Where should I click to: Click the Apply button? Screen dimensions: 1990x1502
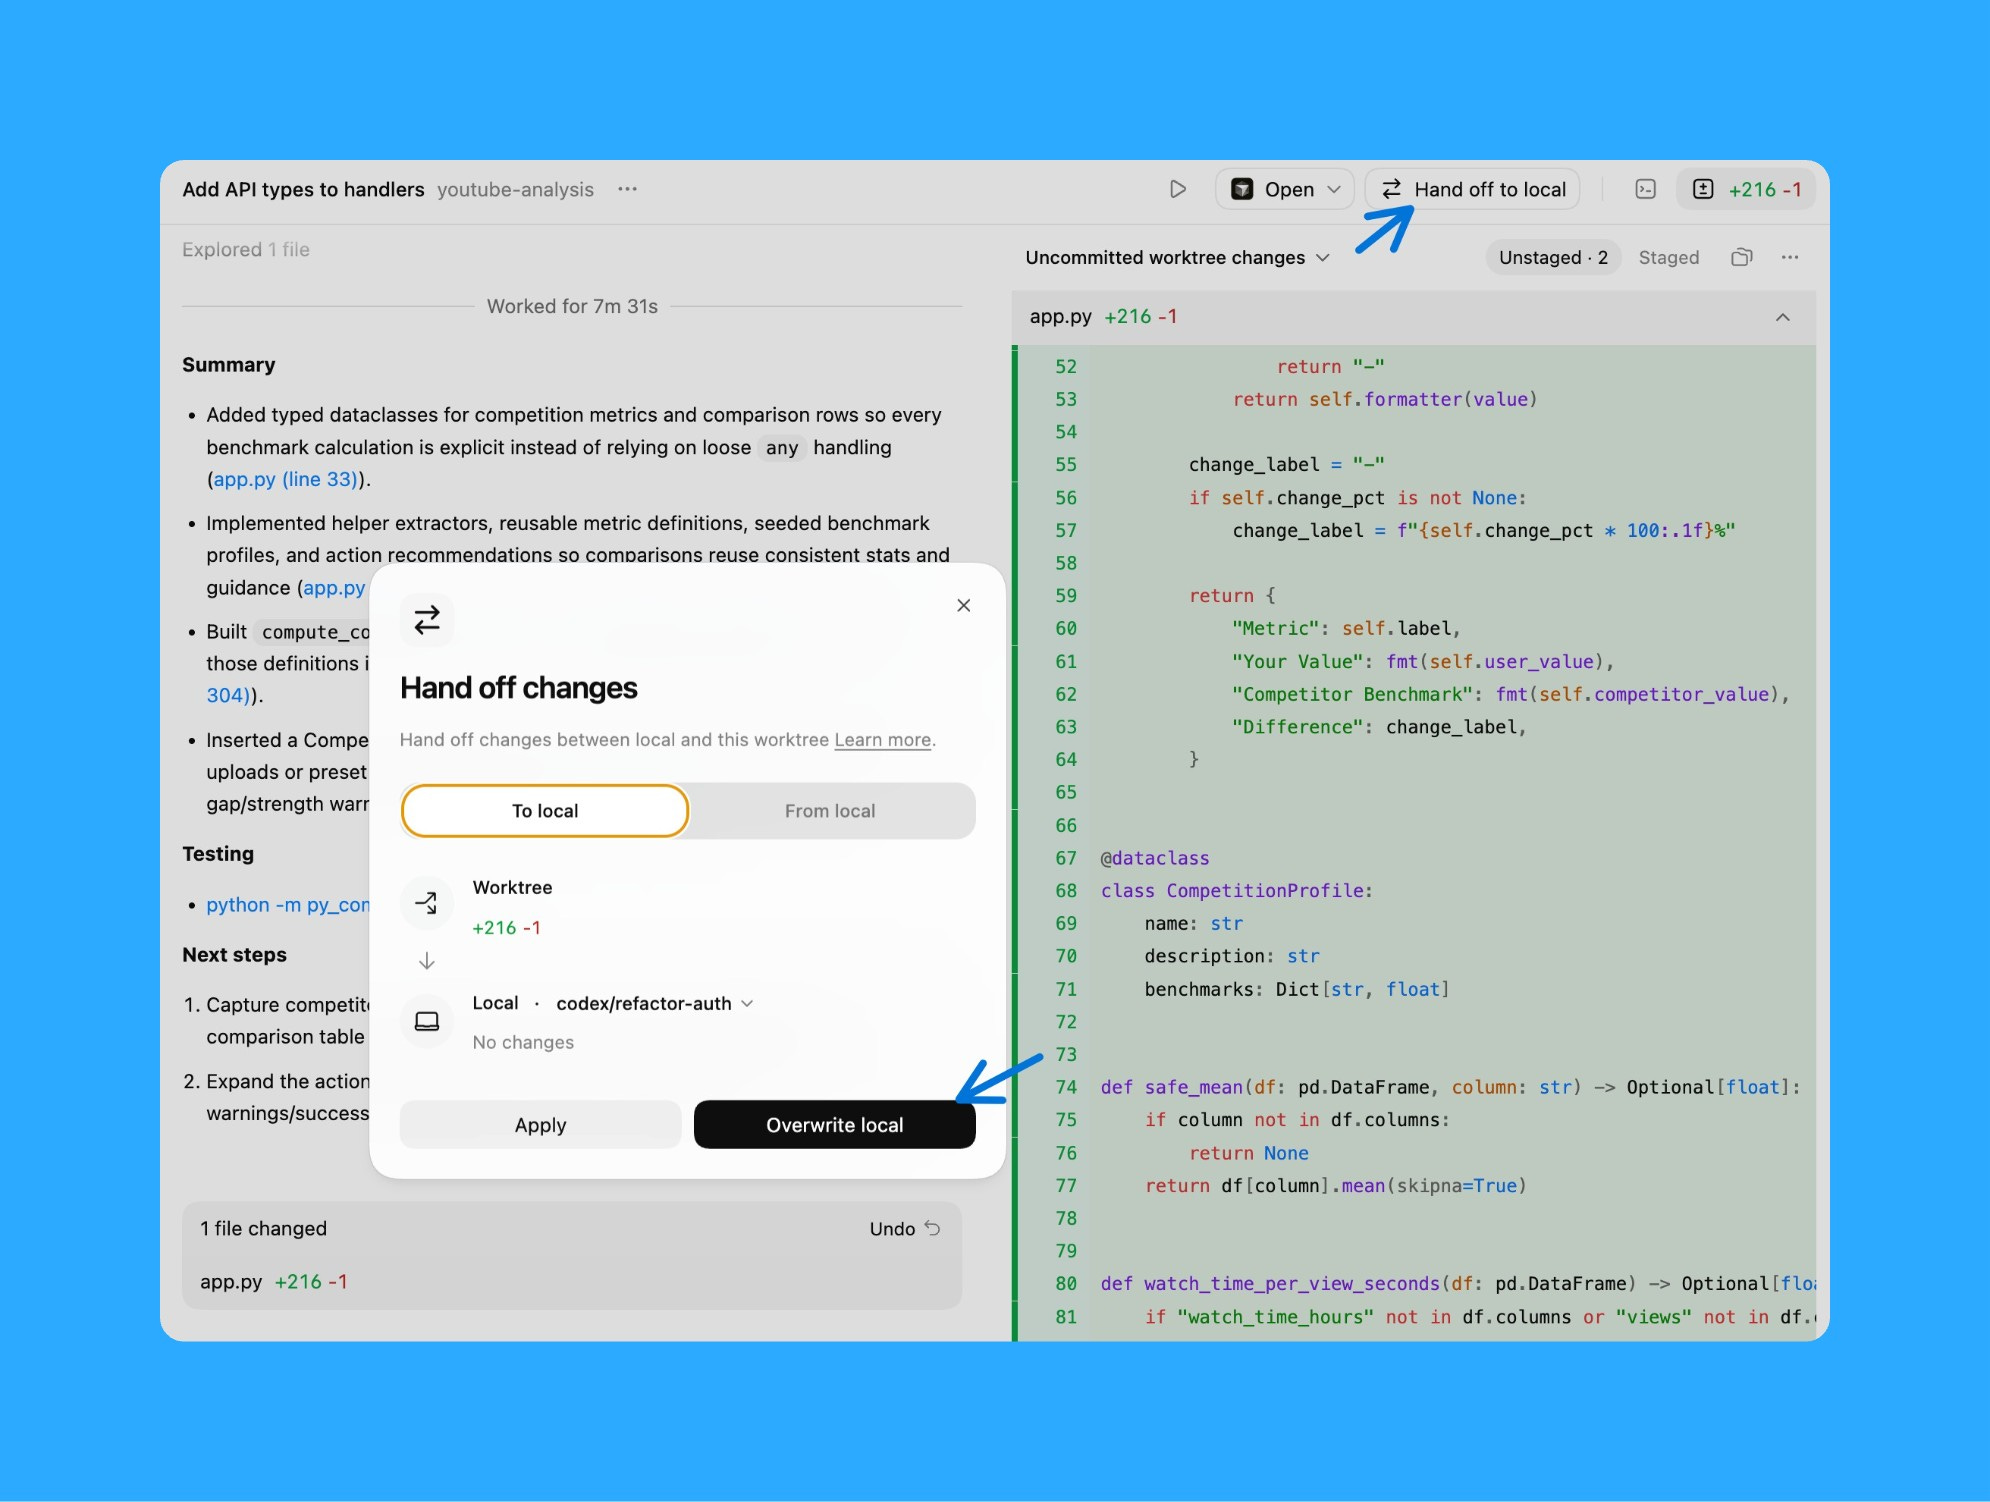(540, 1125)
